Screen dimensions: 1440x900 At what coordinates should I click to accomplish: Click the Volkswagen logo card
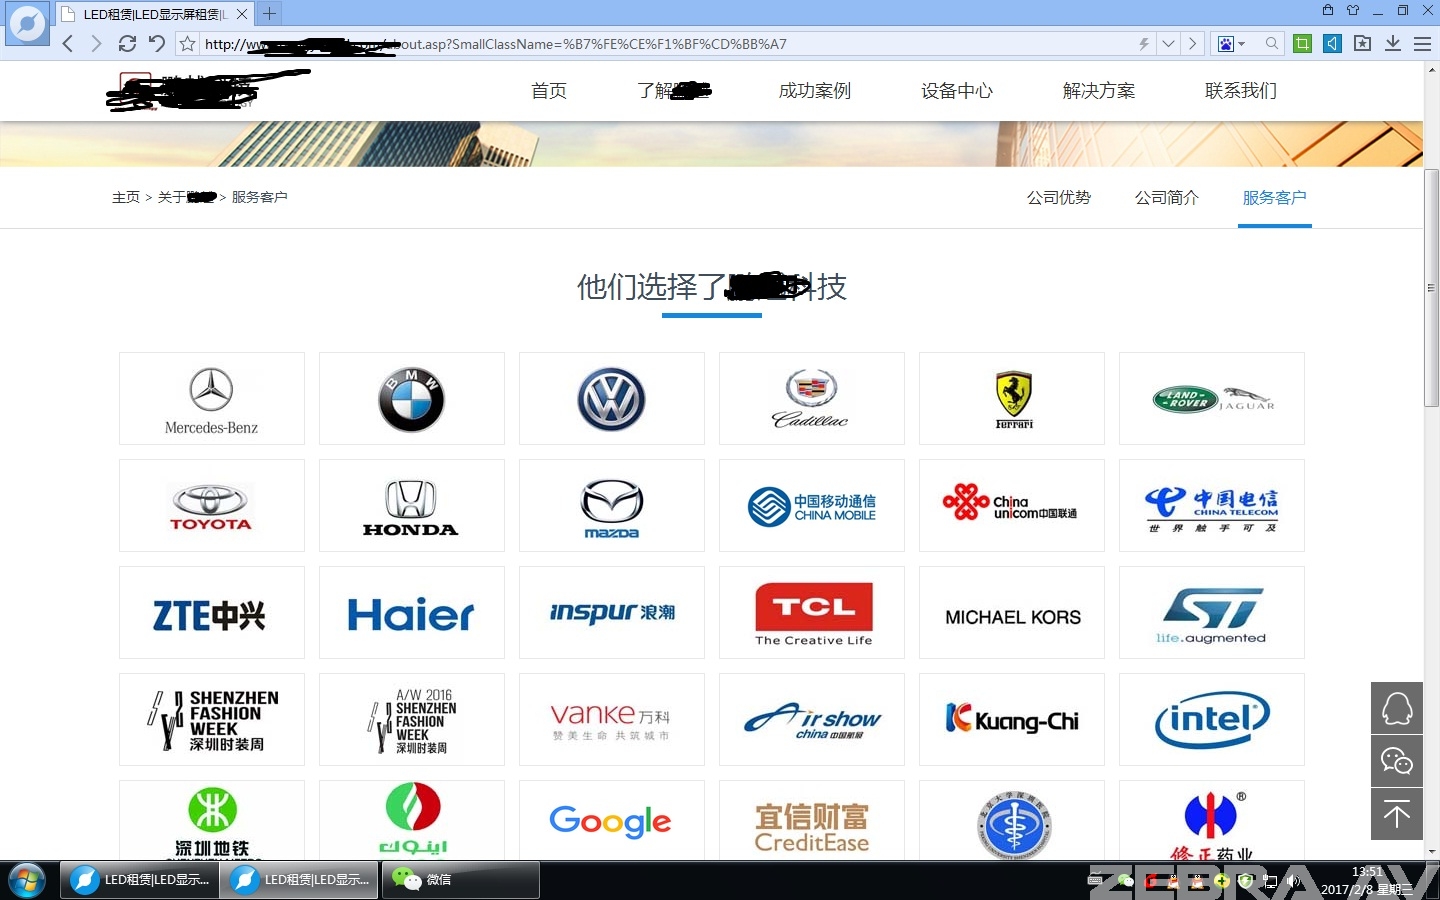(612, 398)
